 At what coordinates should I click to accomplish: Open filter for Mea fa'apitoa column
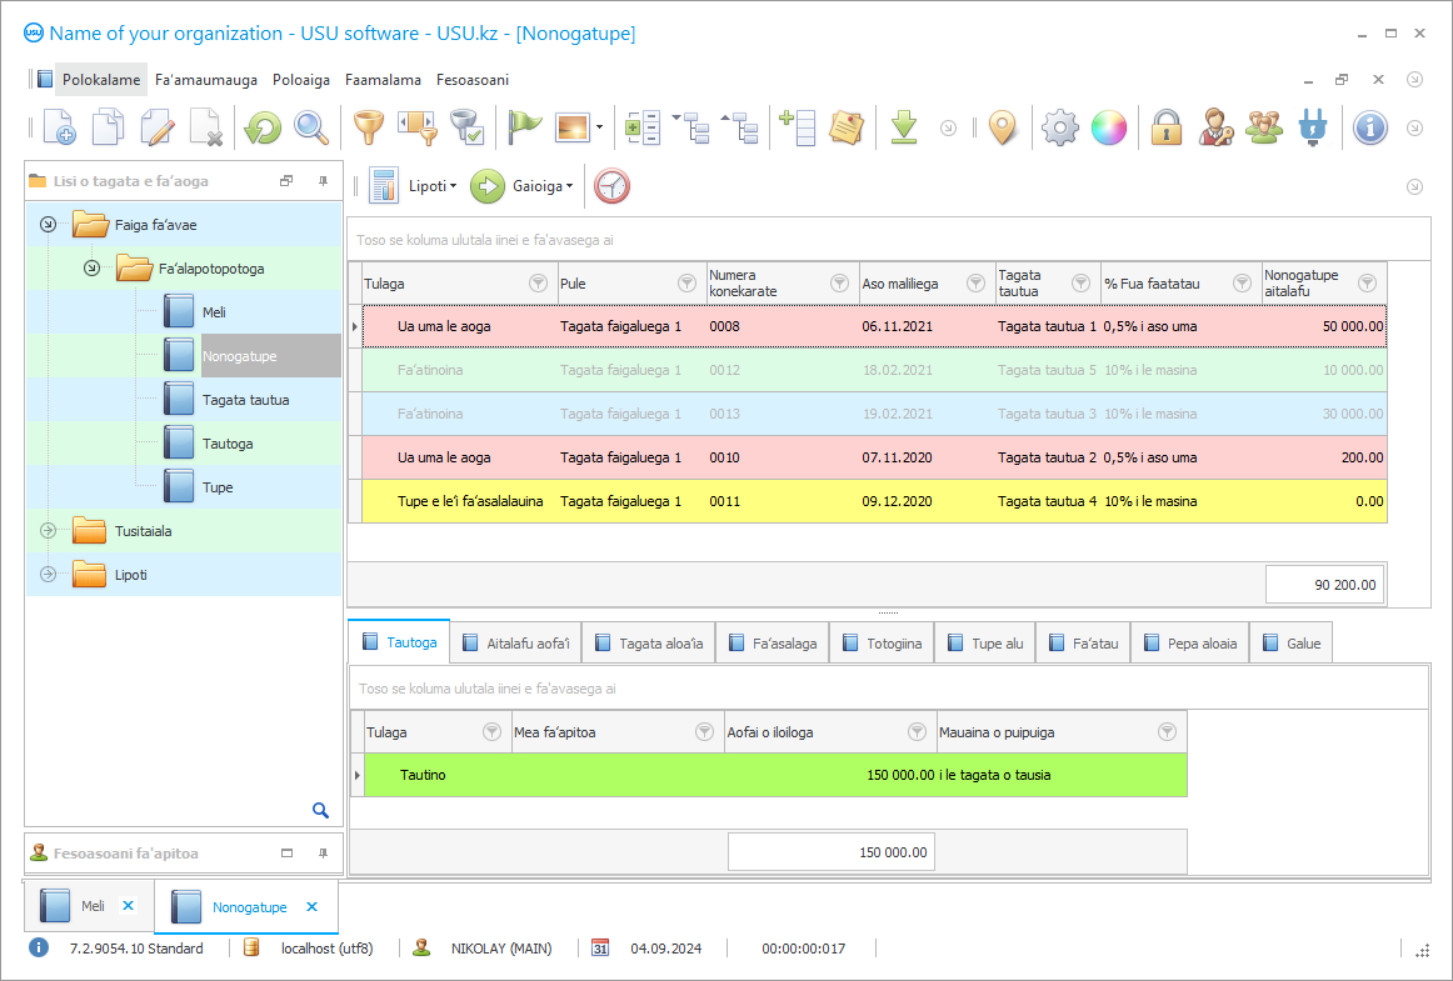(x=705, y=732)
